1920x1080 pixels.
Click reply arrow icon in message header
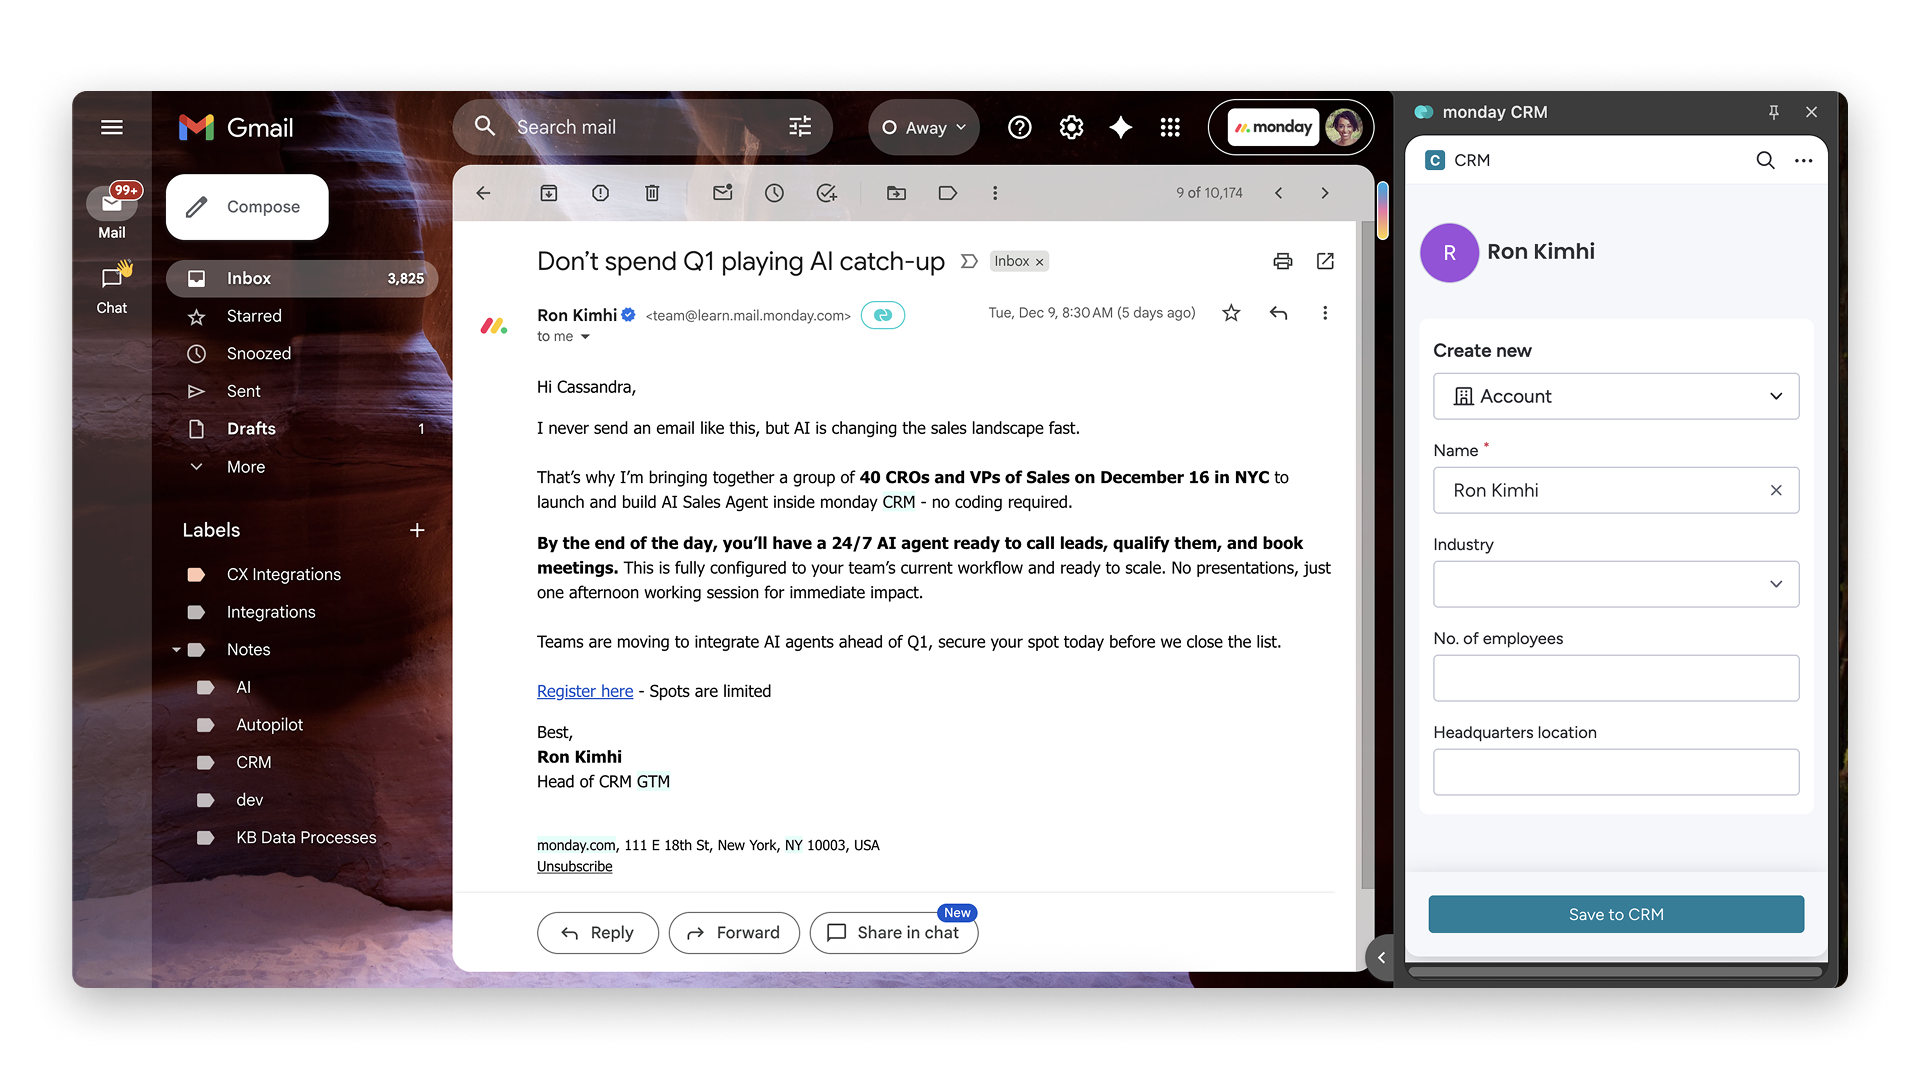tap(1278, 313)
